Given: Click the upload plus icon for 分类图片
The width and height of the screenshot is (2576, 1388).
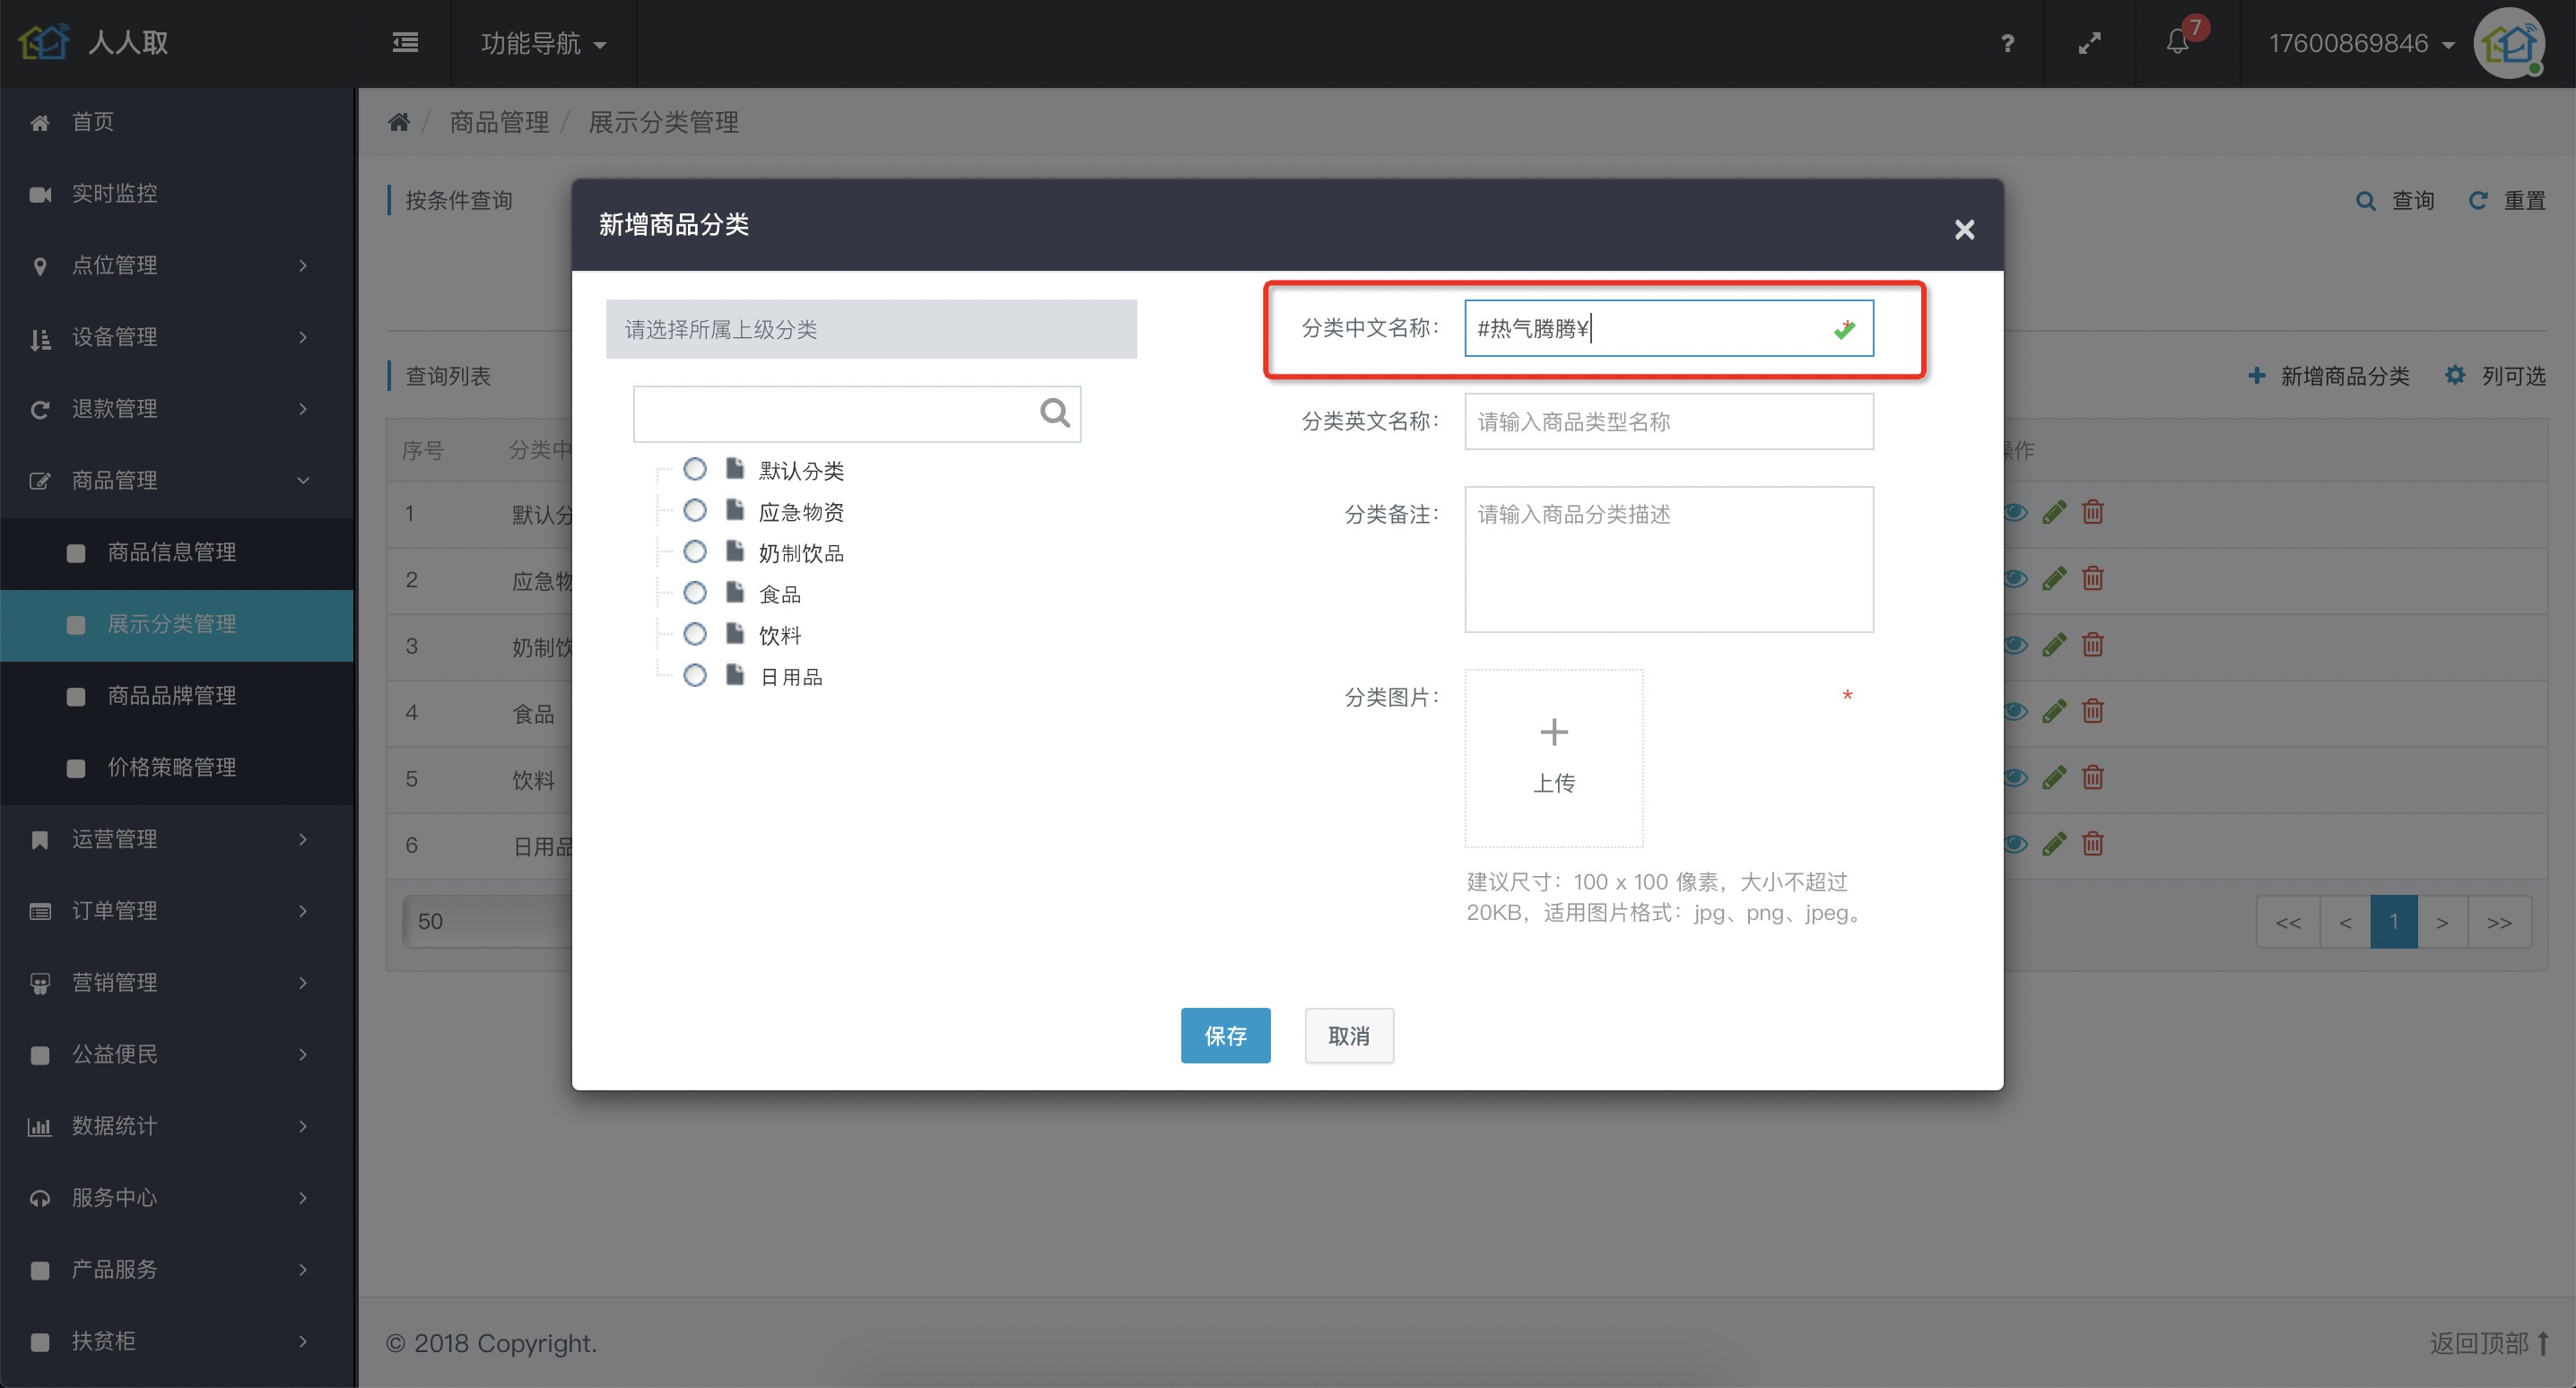Looking at the screenshot, I should 1553,733.
